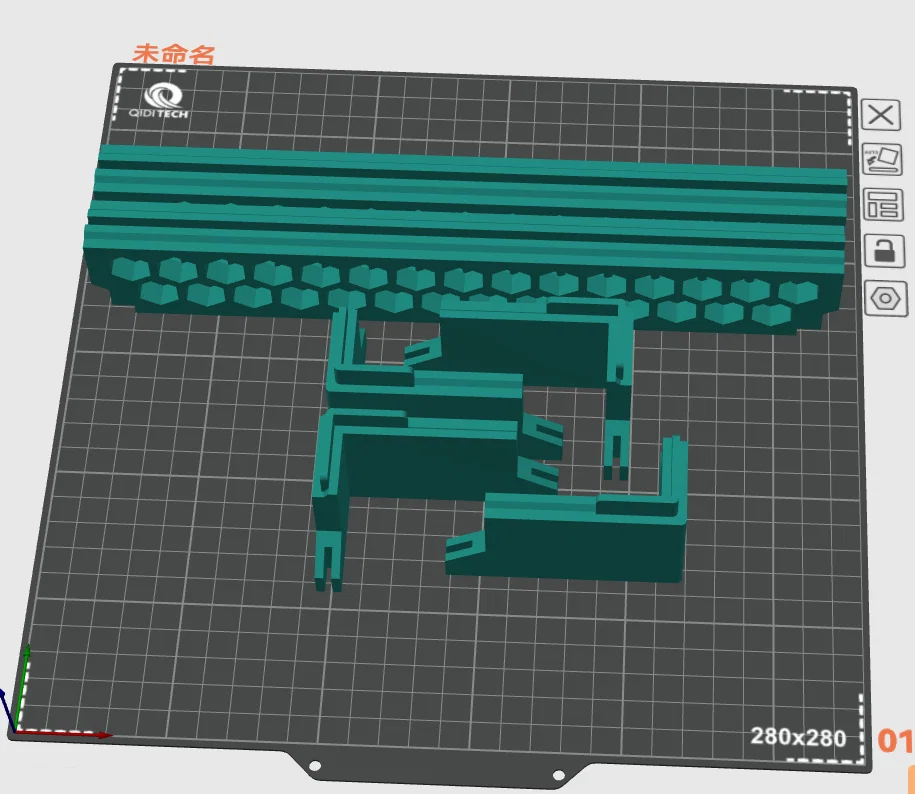Toggle the plate lock icon
The height and width of the screenshot is (794, 915).
click(884, 251)
